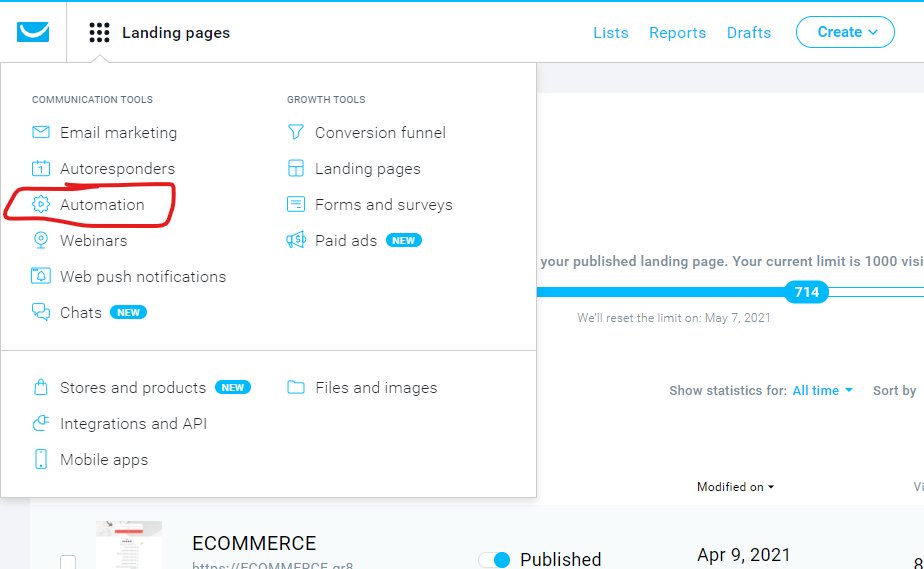This screenshot has height=569, width=924.
Task: Click the NEW badge beside Stores and products
Action: (233, 387)
